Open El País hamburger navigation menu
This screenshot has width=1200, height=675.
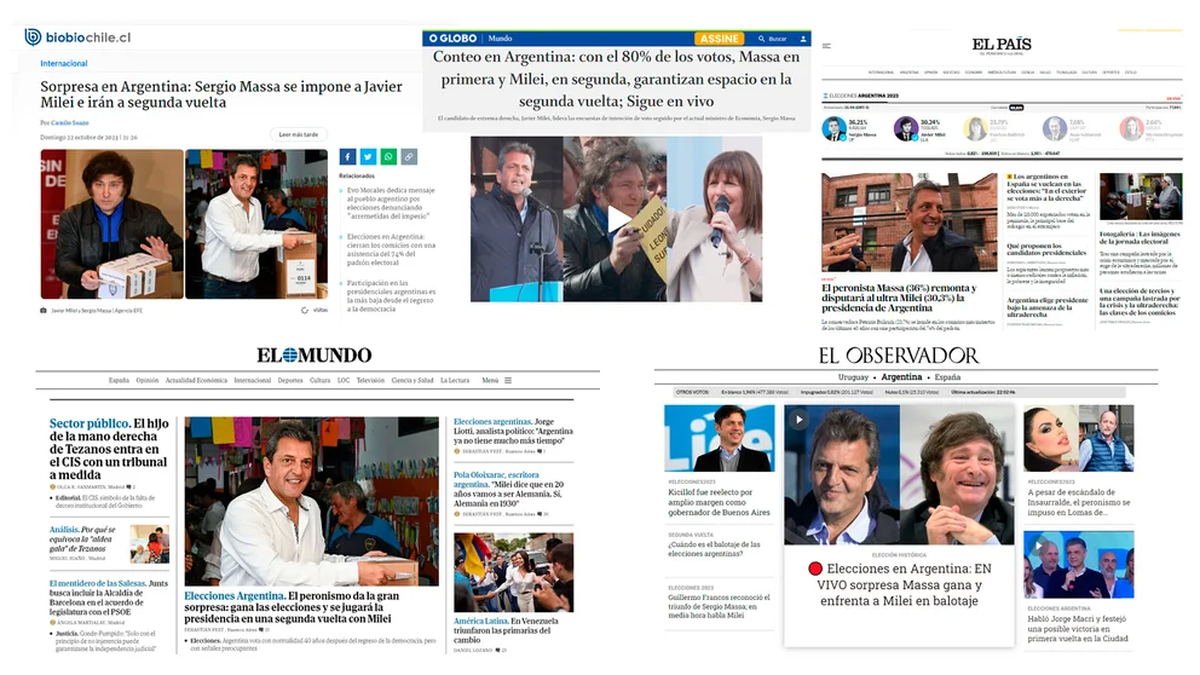826,44
